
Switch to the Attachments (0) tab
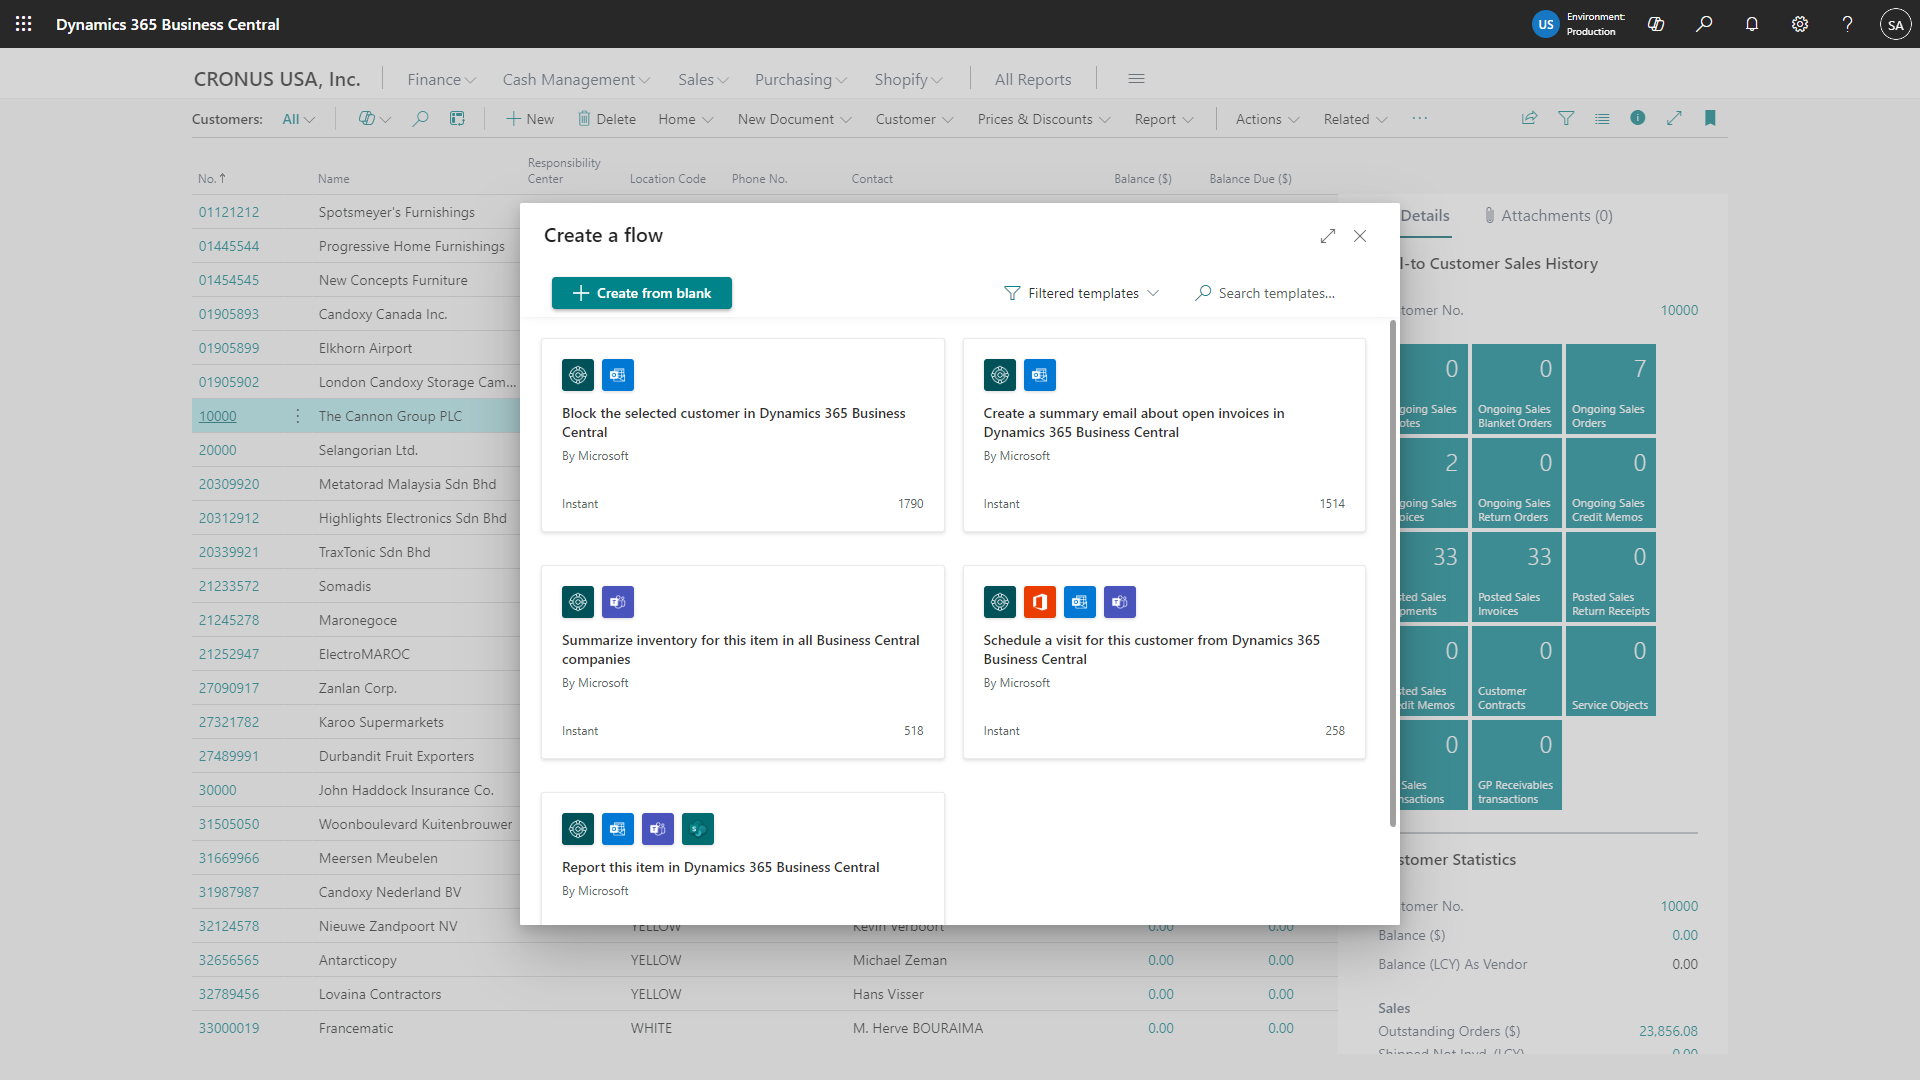coord(1549,215)
